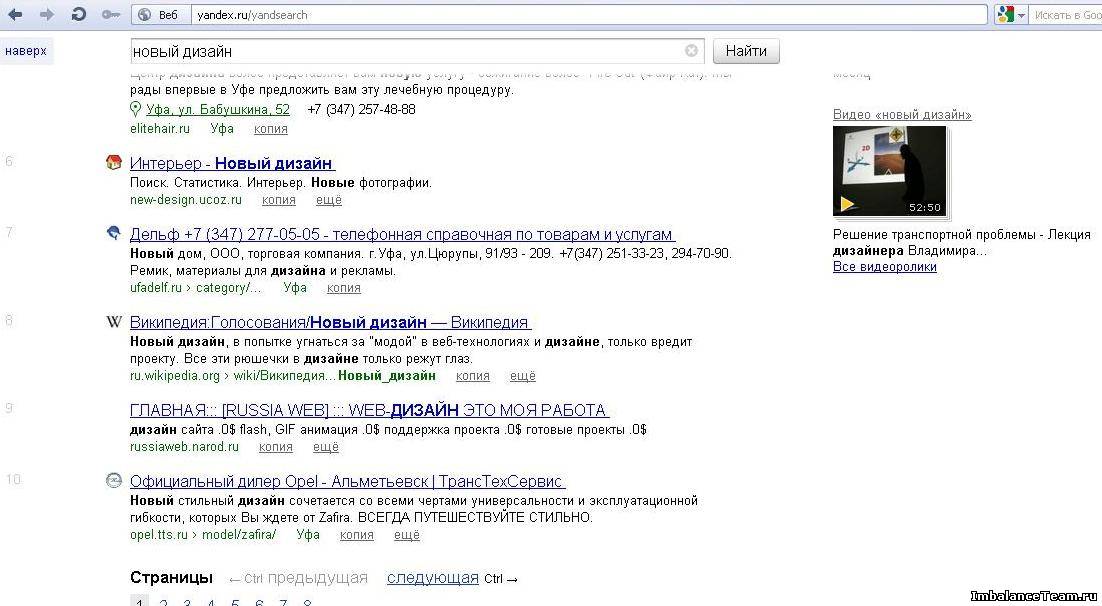Click the map pin icon by Уфа address
Screen dimensions: 1102x606
[x=136, y=110]
